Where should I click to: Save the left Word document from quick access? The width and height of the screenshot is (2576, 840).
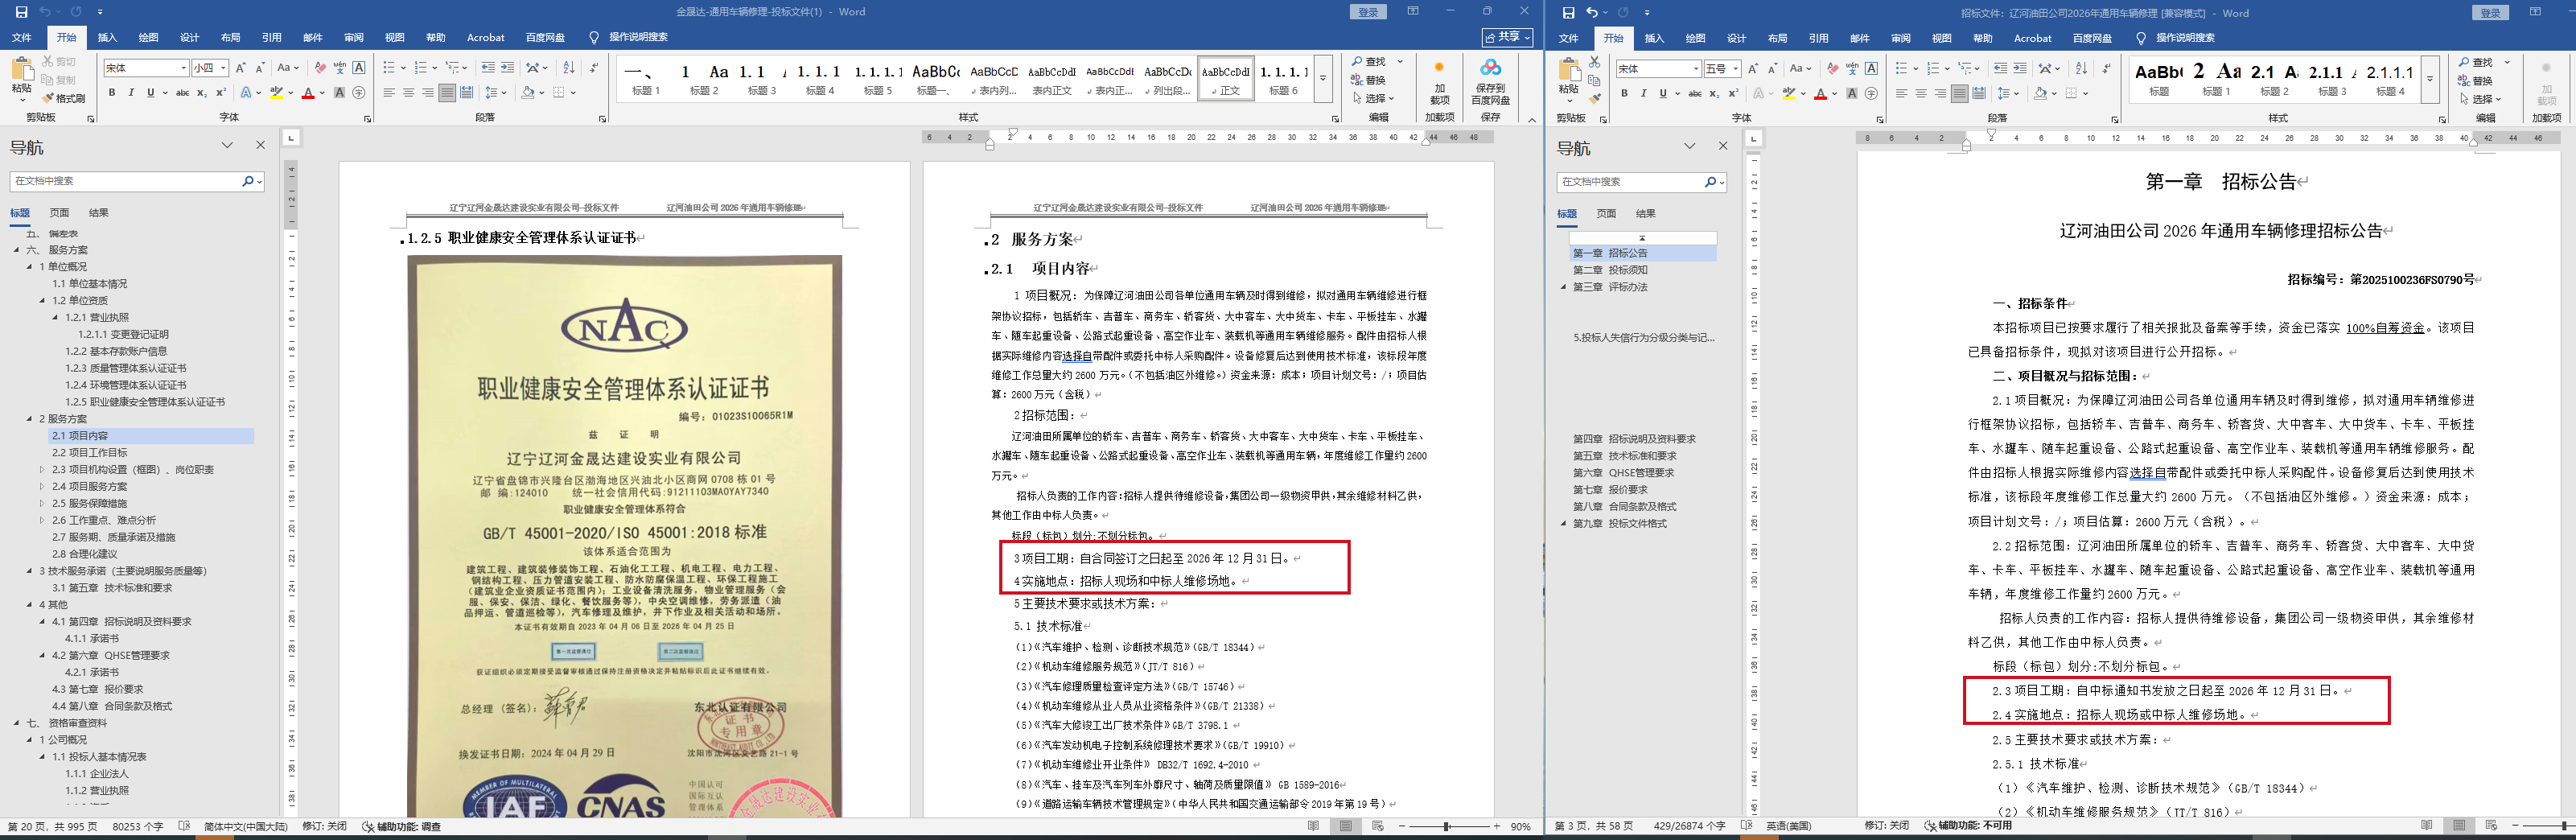[x=21, y=12]
